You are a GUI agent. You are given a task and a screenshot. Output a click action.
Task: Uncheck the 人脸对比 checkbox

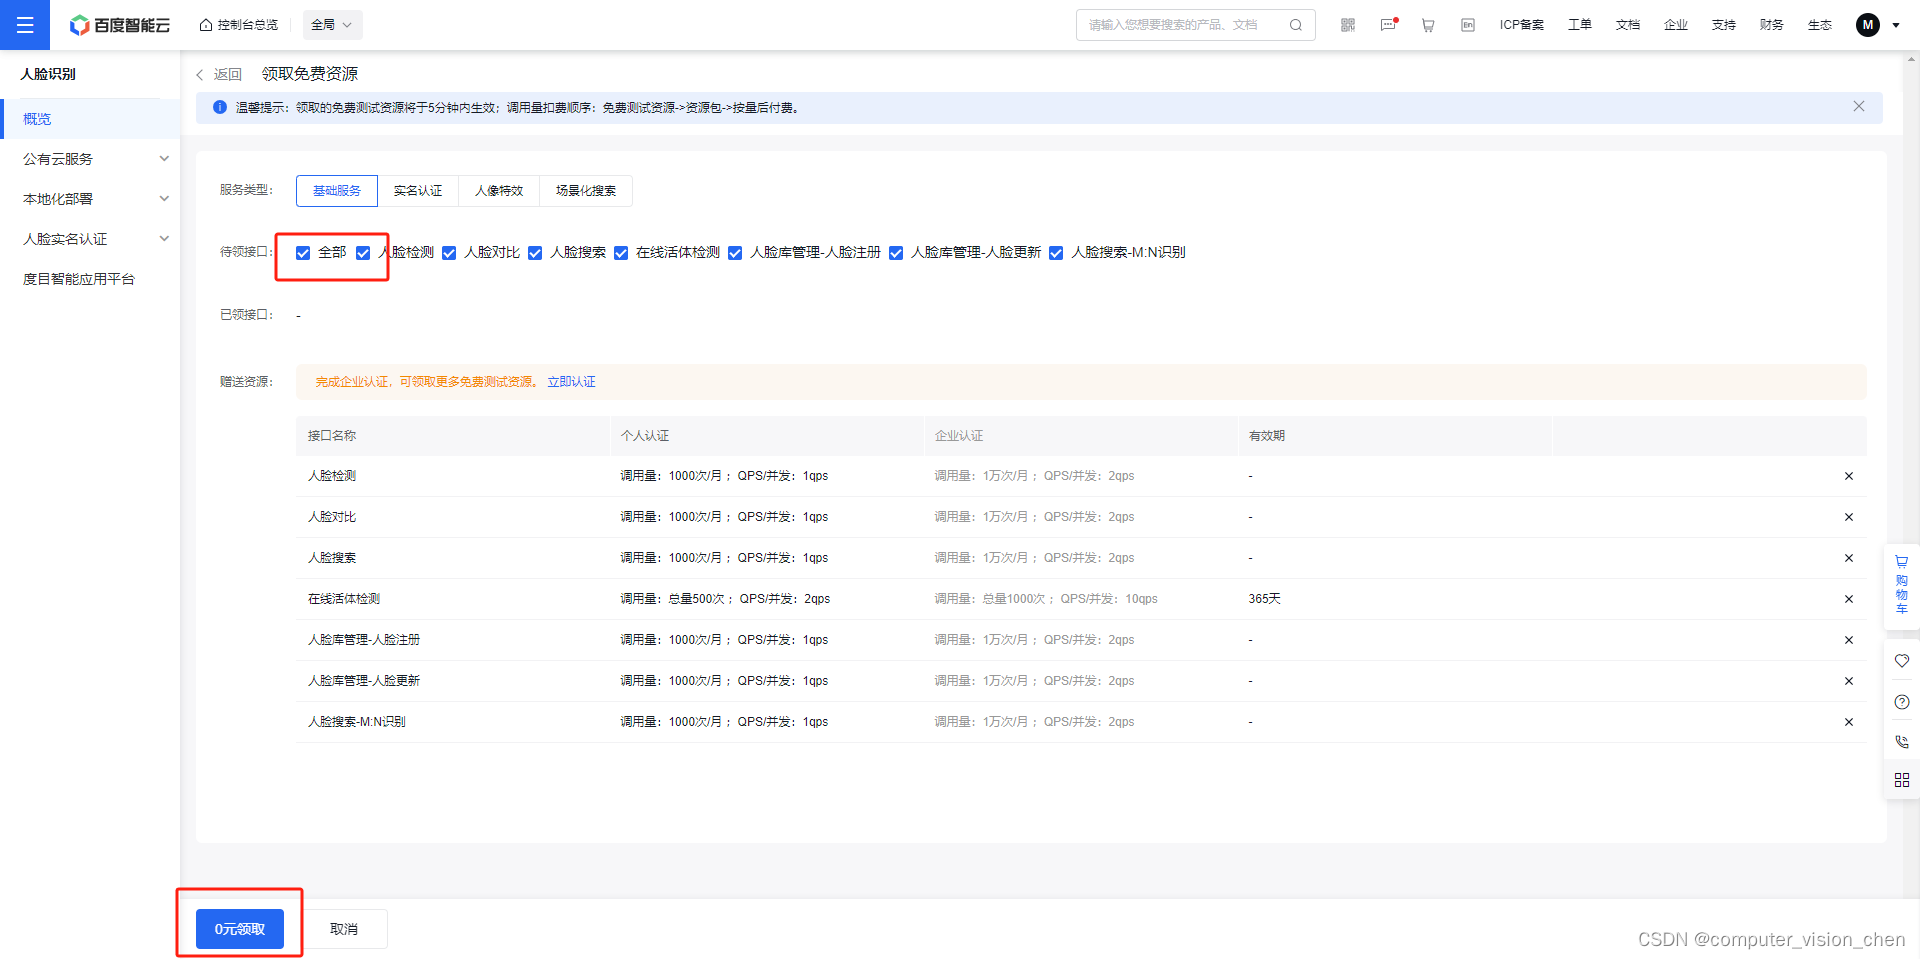(449, 253)
